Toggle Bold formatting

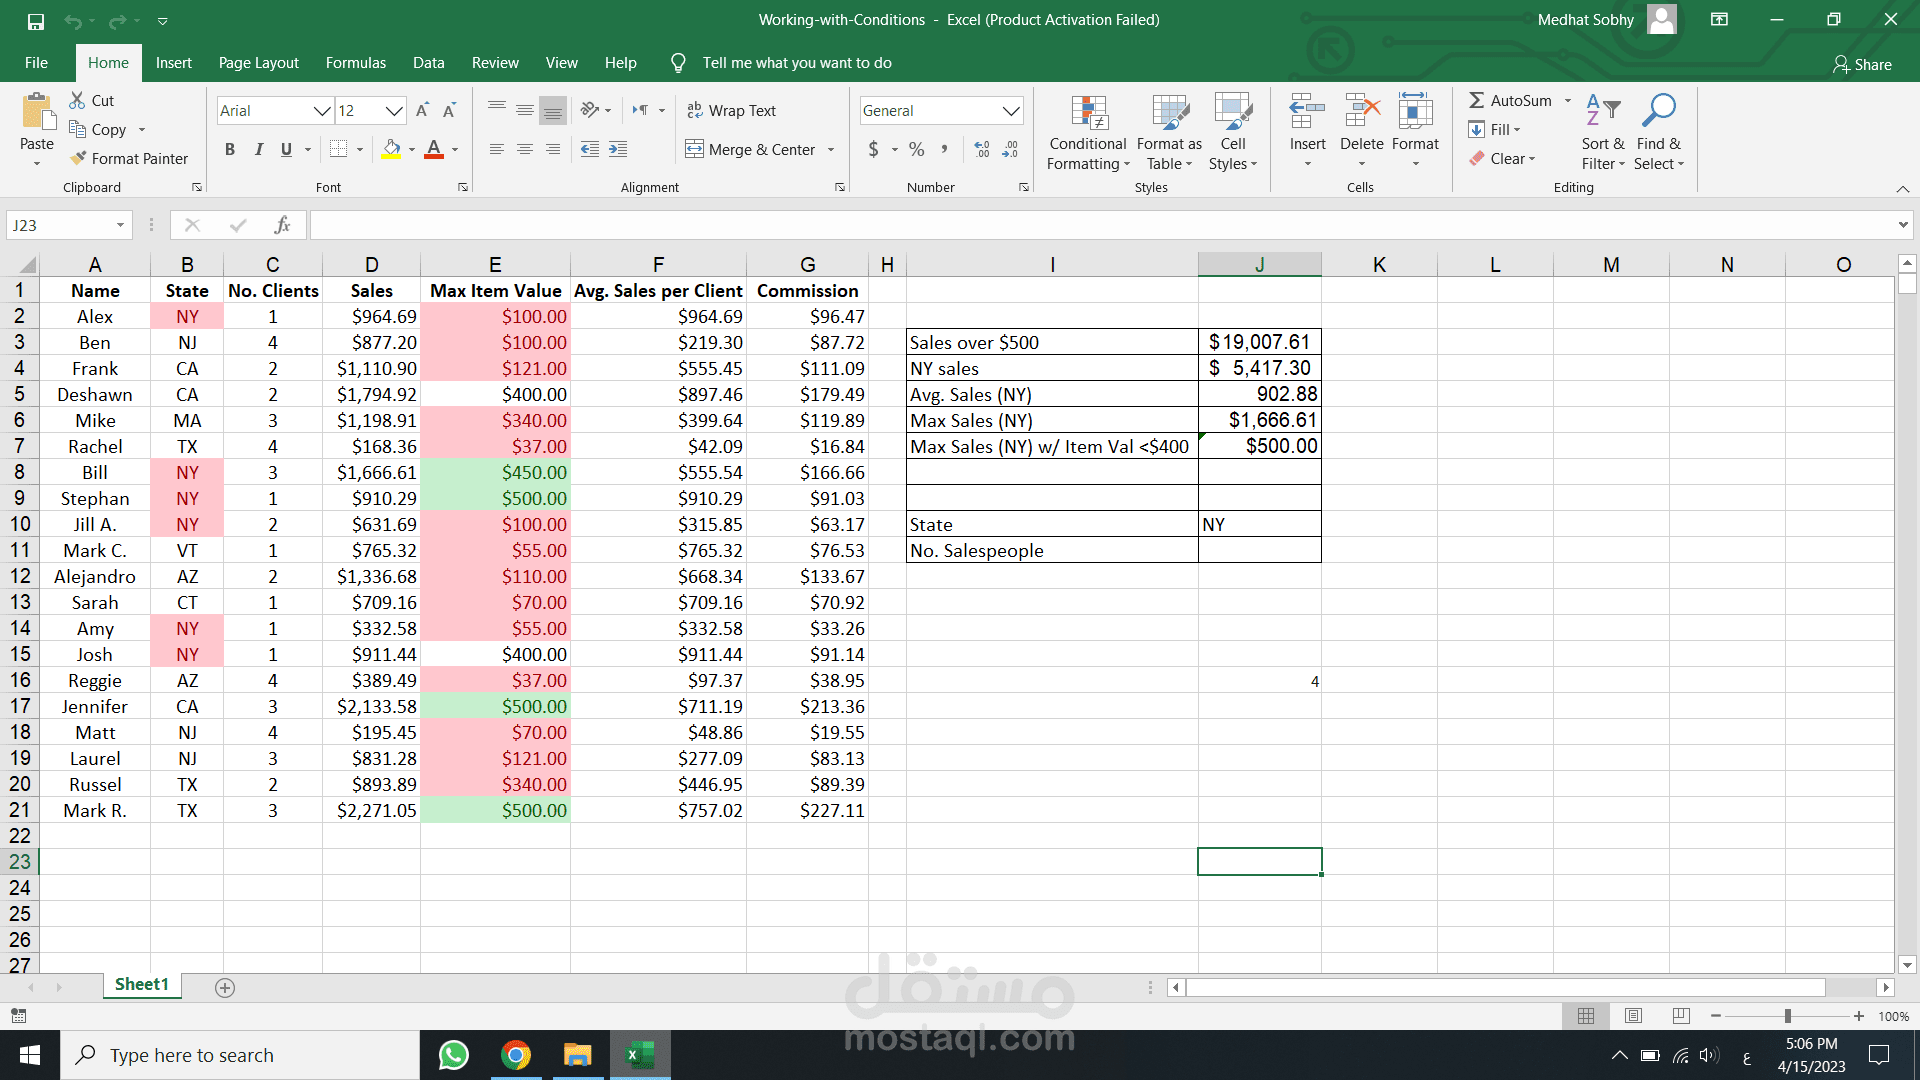point(230,149)
